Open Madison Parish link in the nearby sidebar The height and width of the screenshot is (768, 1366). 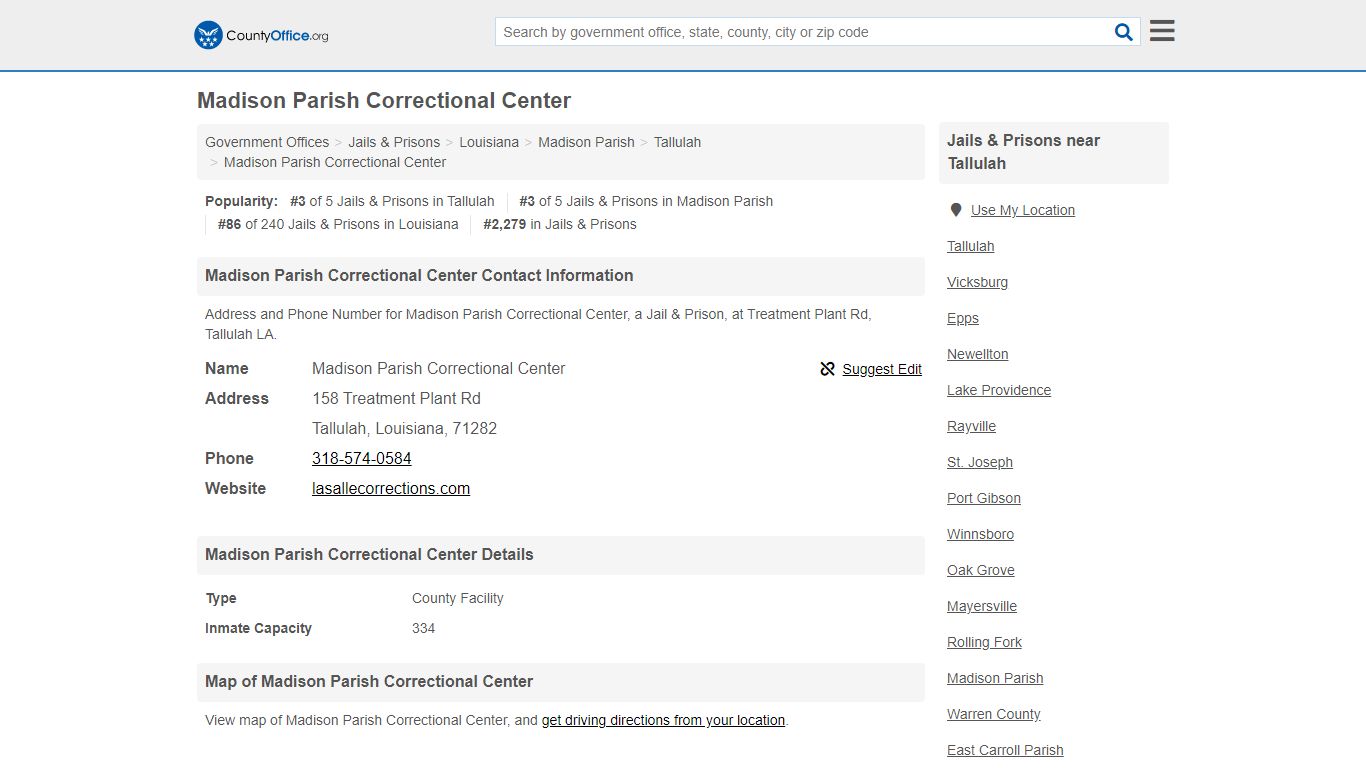click(995, 678)
